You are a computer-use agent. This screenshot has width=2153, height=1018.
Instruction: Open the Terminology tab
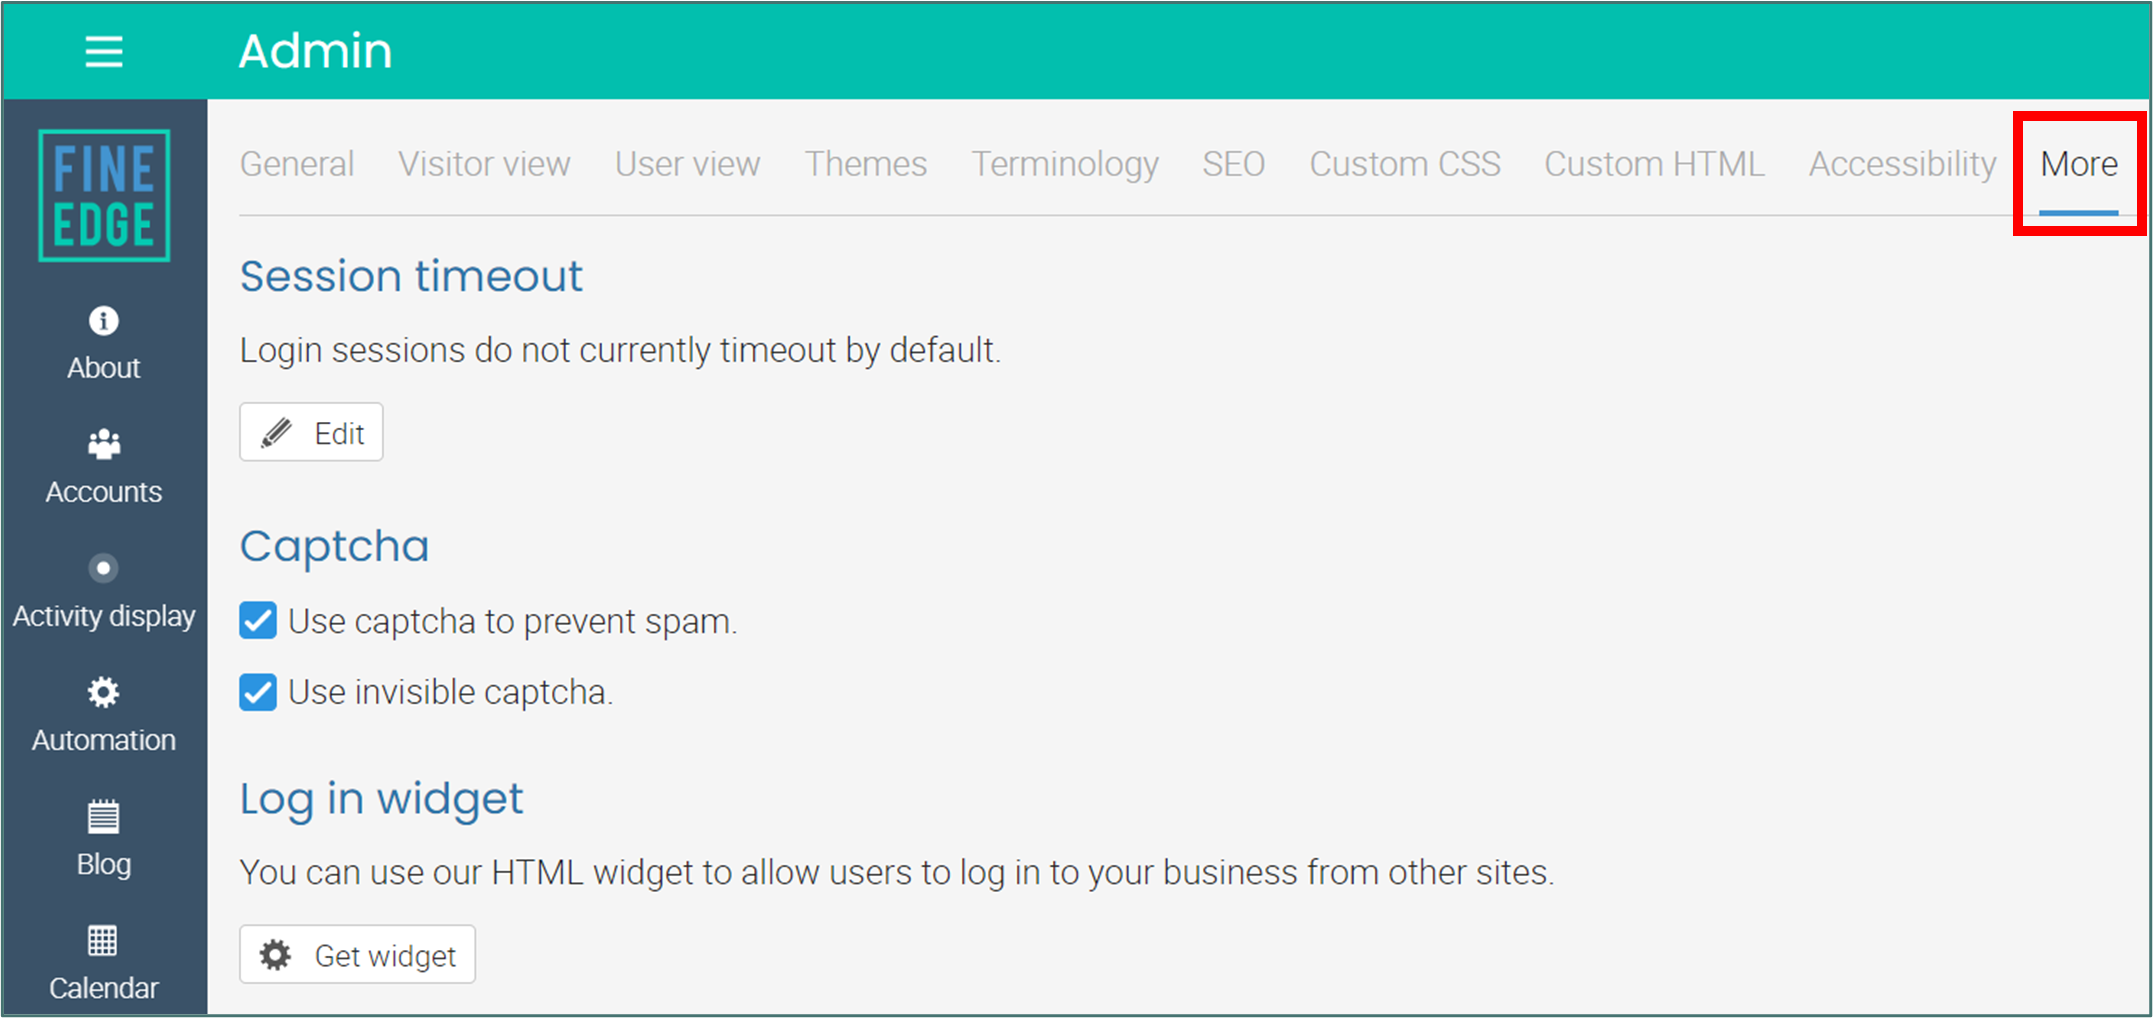click(1065, 164)
